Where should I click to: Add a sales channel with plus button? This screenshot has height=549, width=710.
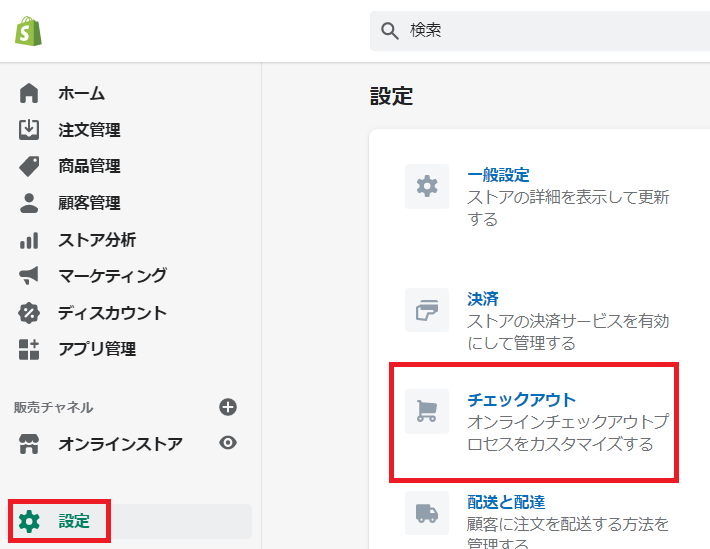(228, 407)
